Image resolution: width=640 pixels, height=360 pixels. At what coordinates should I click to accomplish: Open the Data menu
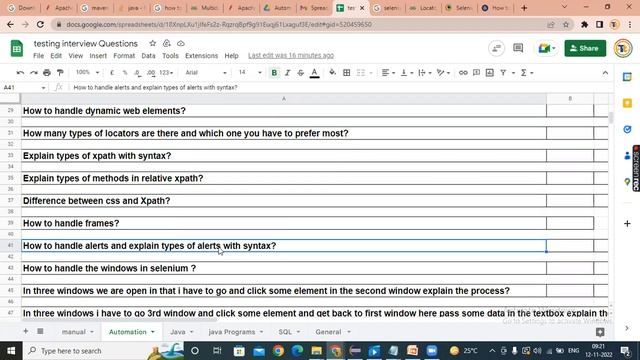coord(148,56)
